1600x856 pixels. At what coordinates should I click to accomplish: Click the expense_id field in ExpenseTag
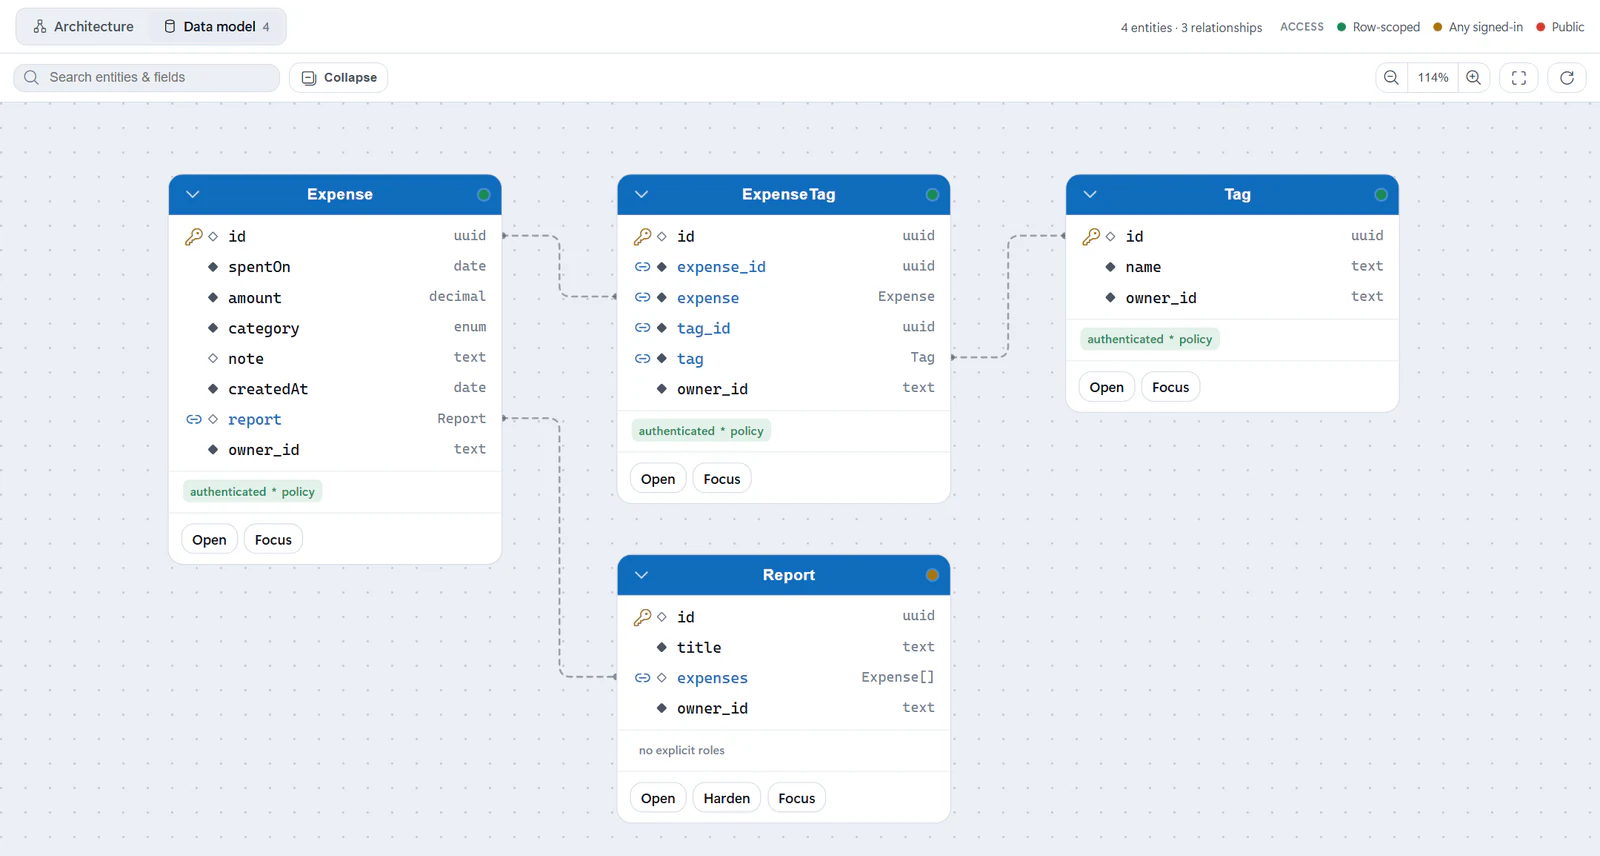point(784,267)
